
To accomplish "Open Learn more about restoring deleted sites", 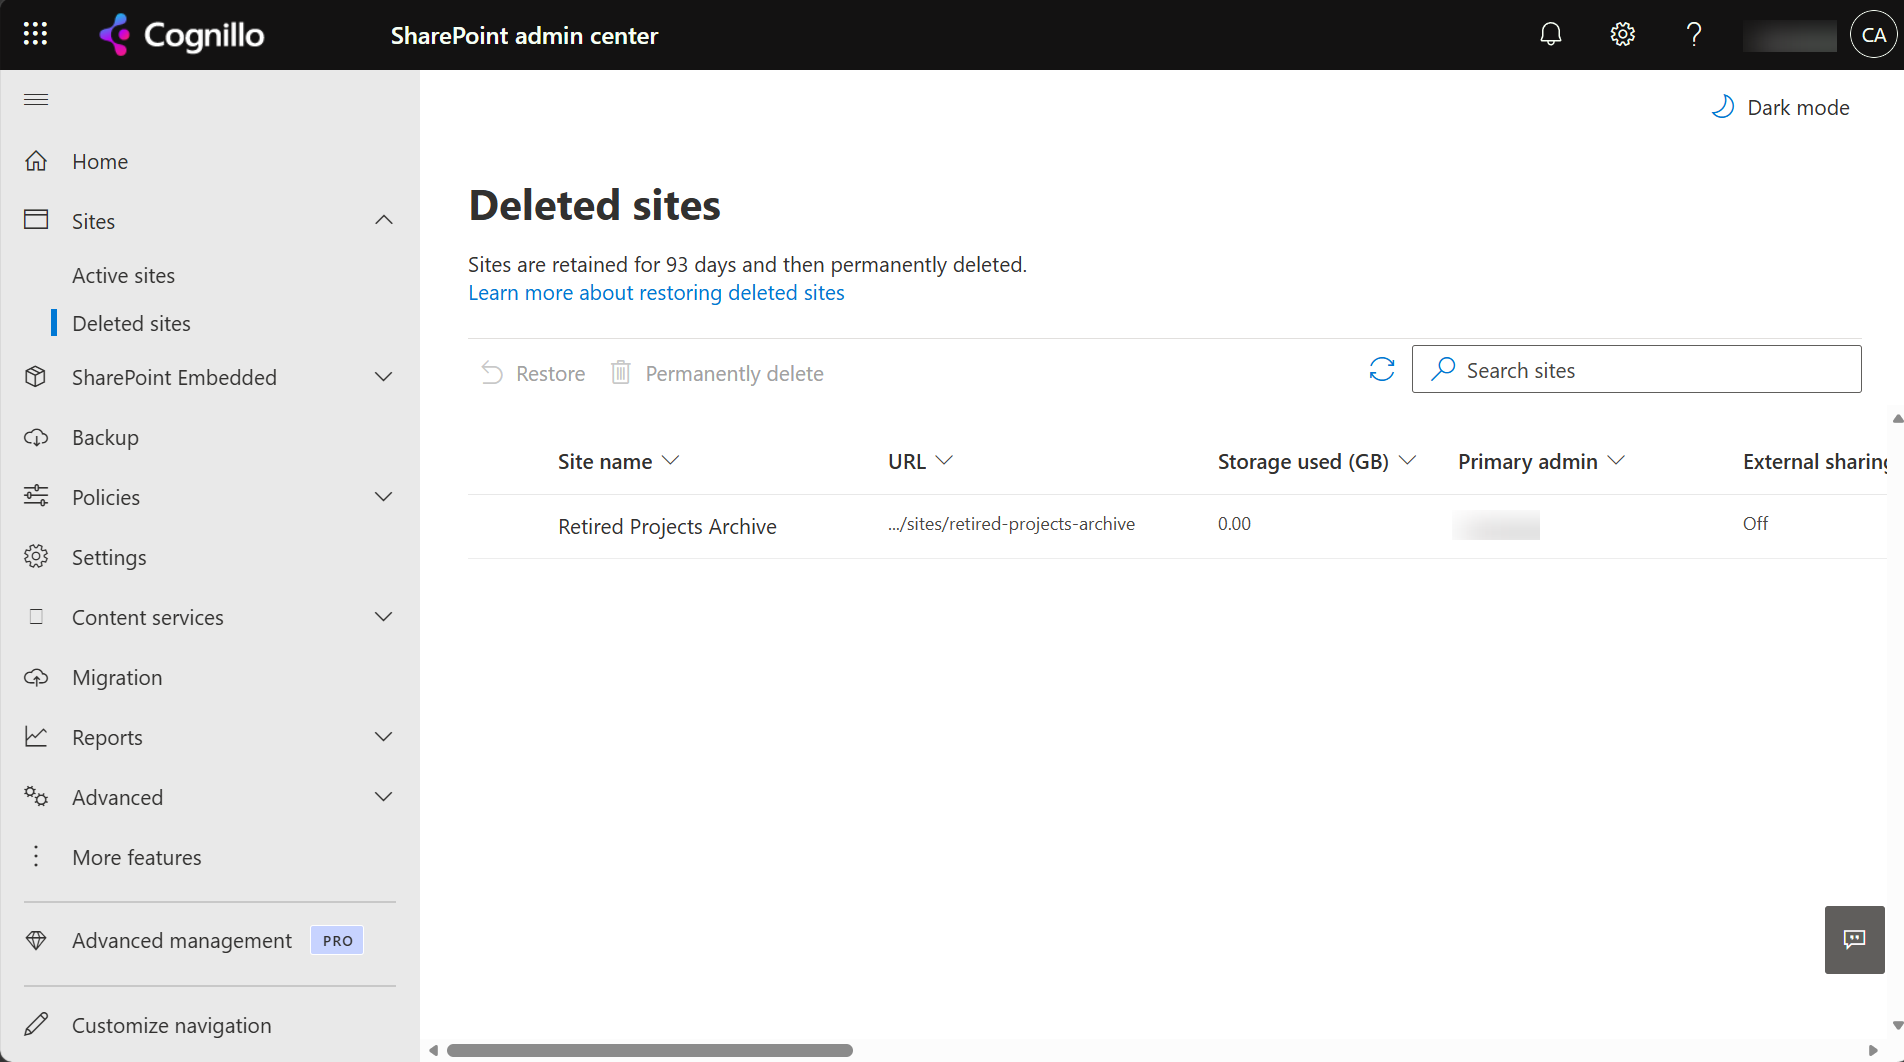I will click(x=656, y=293).
